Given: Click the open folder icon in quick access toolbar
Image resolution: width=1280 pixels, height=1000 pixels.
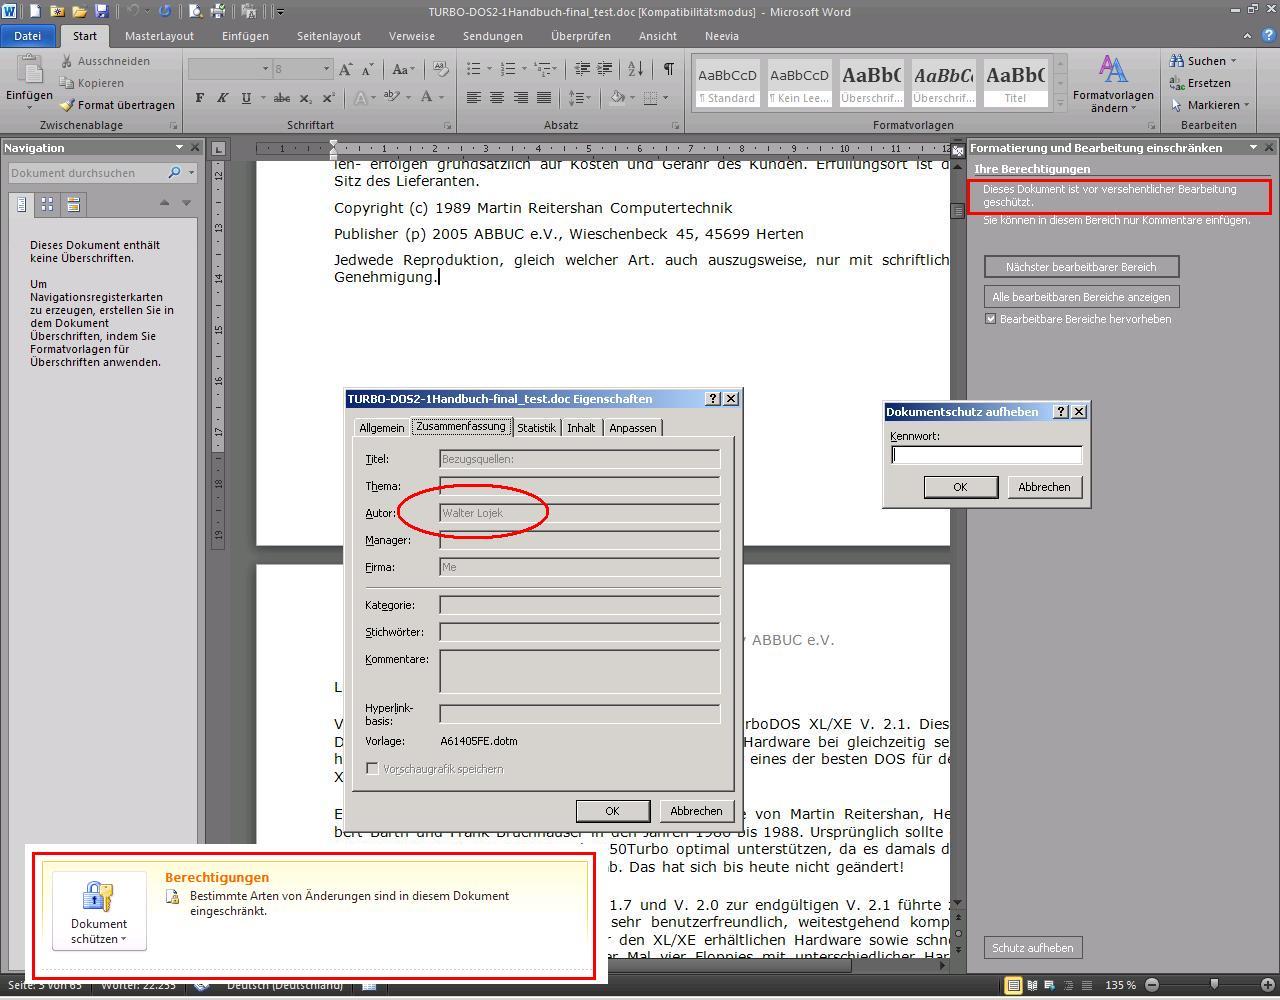Looking at the screenshot, I should (x=79, y=12).
